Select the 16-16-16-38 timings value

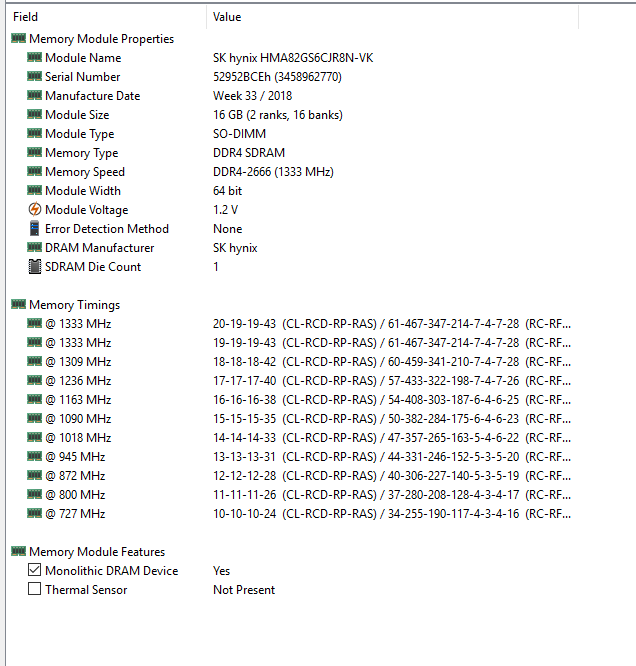click(392, 400)
